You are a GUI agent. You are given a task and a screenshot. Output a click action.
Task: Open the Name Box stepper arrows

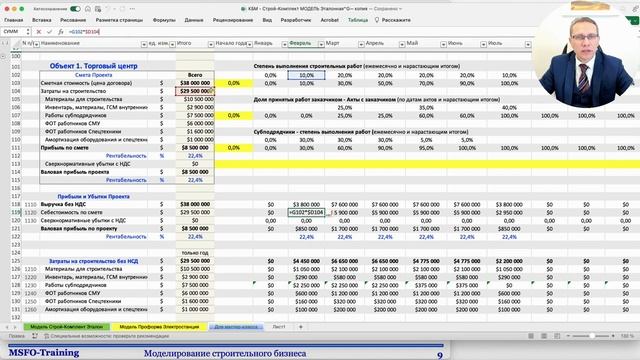(x=28, y=31)
